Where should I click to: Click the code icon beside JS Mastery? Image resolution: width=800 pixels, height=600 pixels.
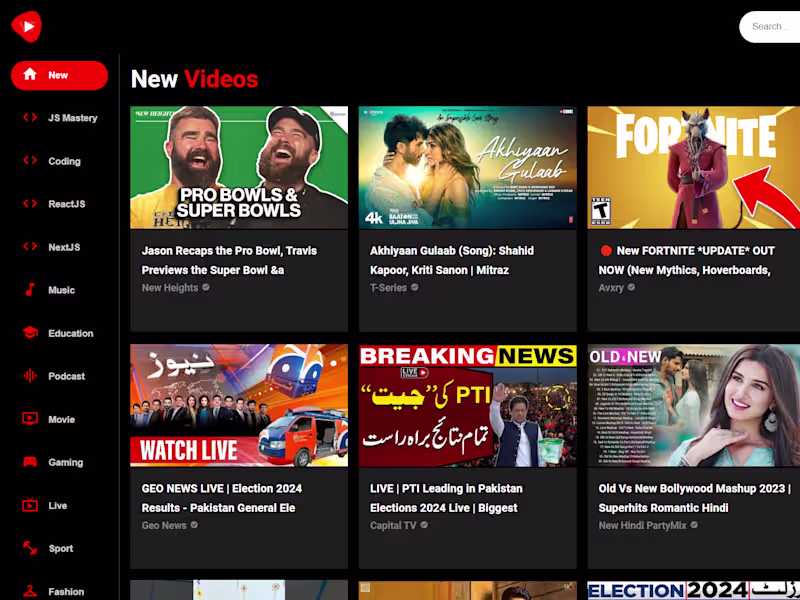pyautogui.click(x=30, y=117)
